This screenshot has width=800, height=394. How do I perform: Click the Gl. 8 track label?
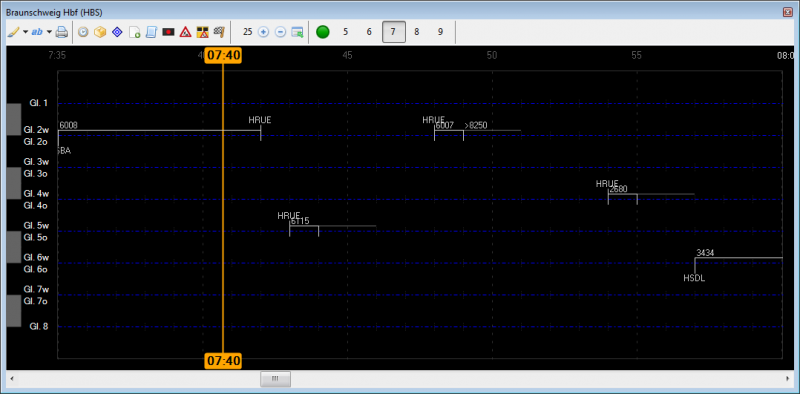[38, 326]
